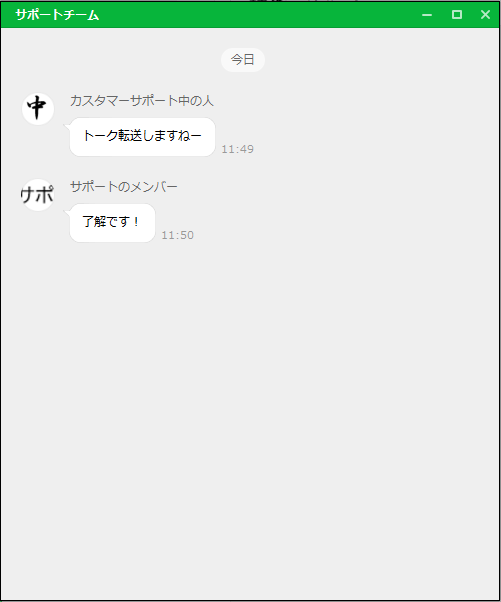The width and height of the screenshot is (501, 602).
Task: Click the 今日 date label
Action: point(243,60)
